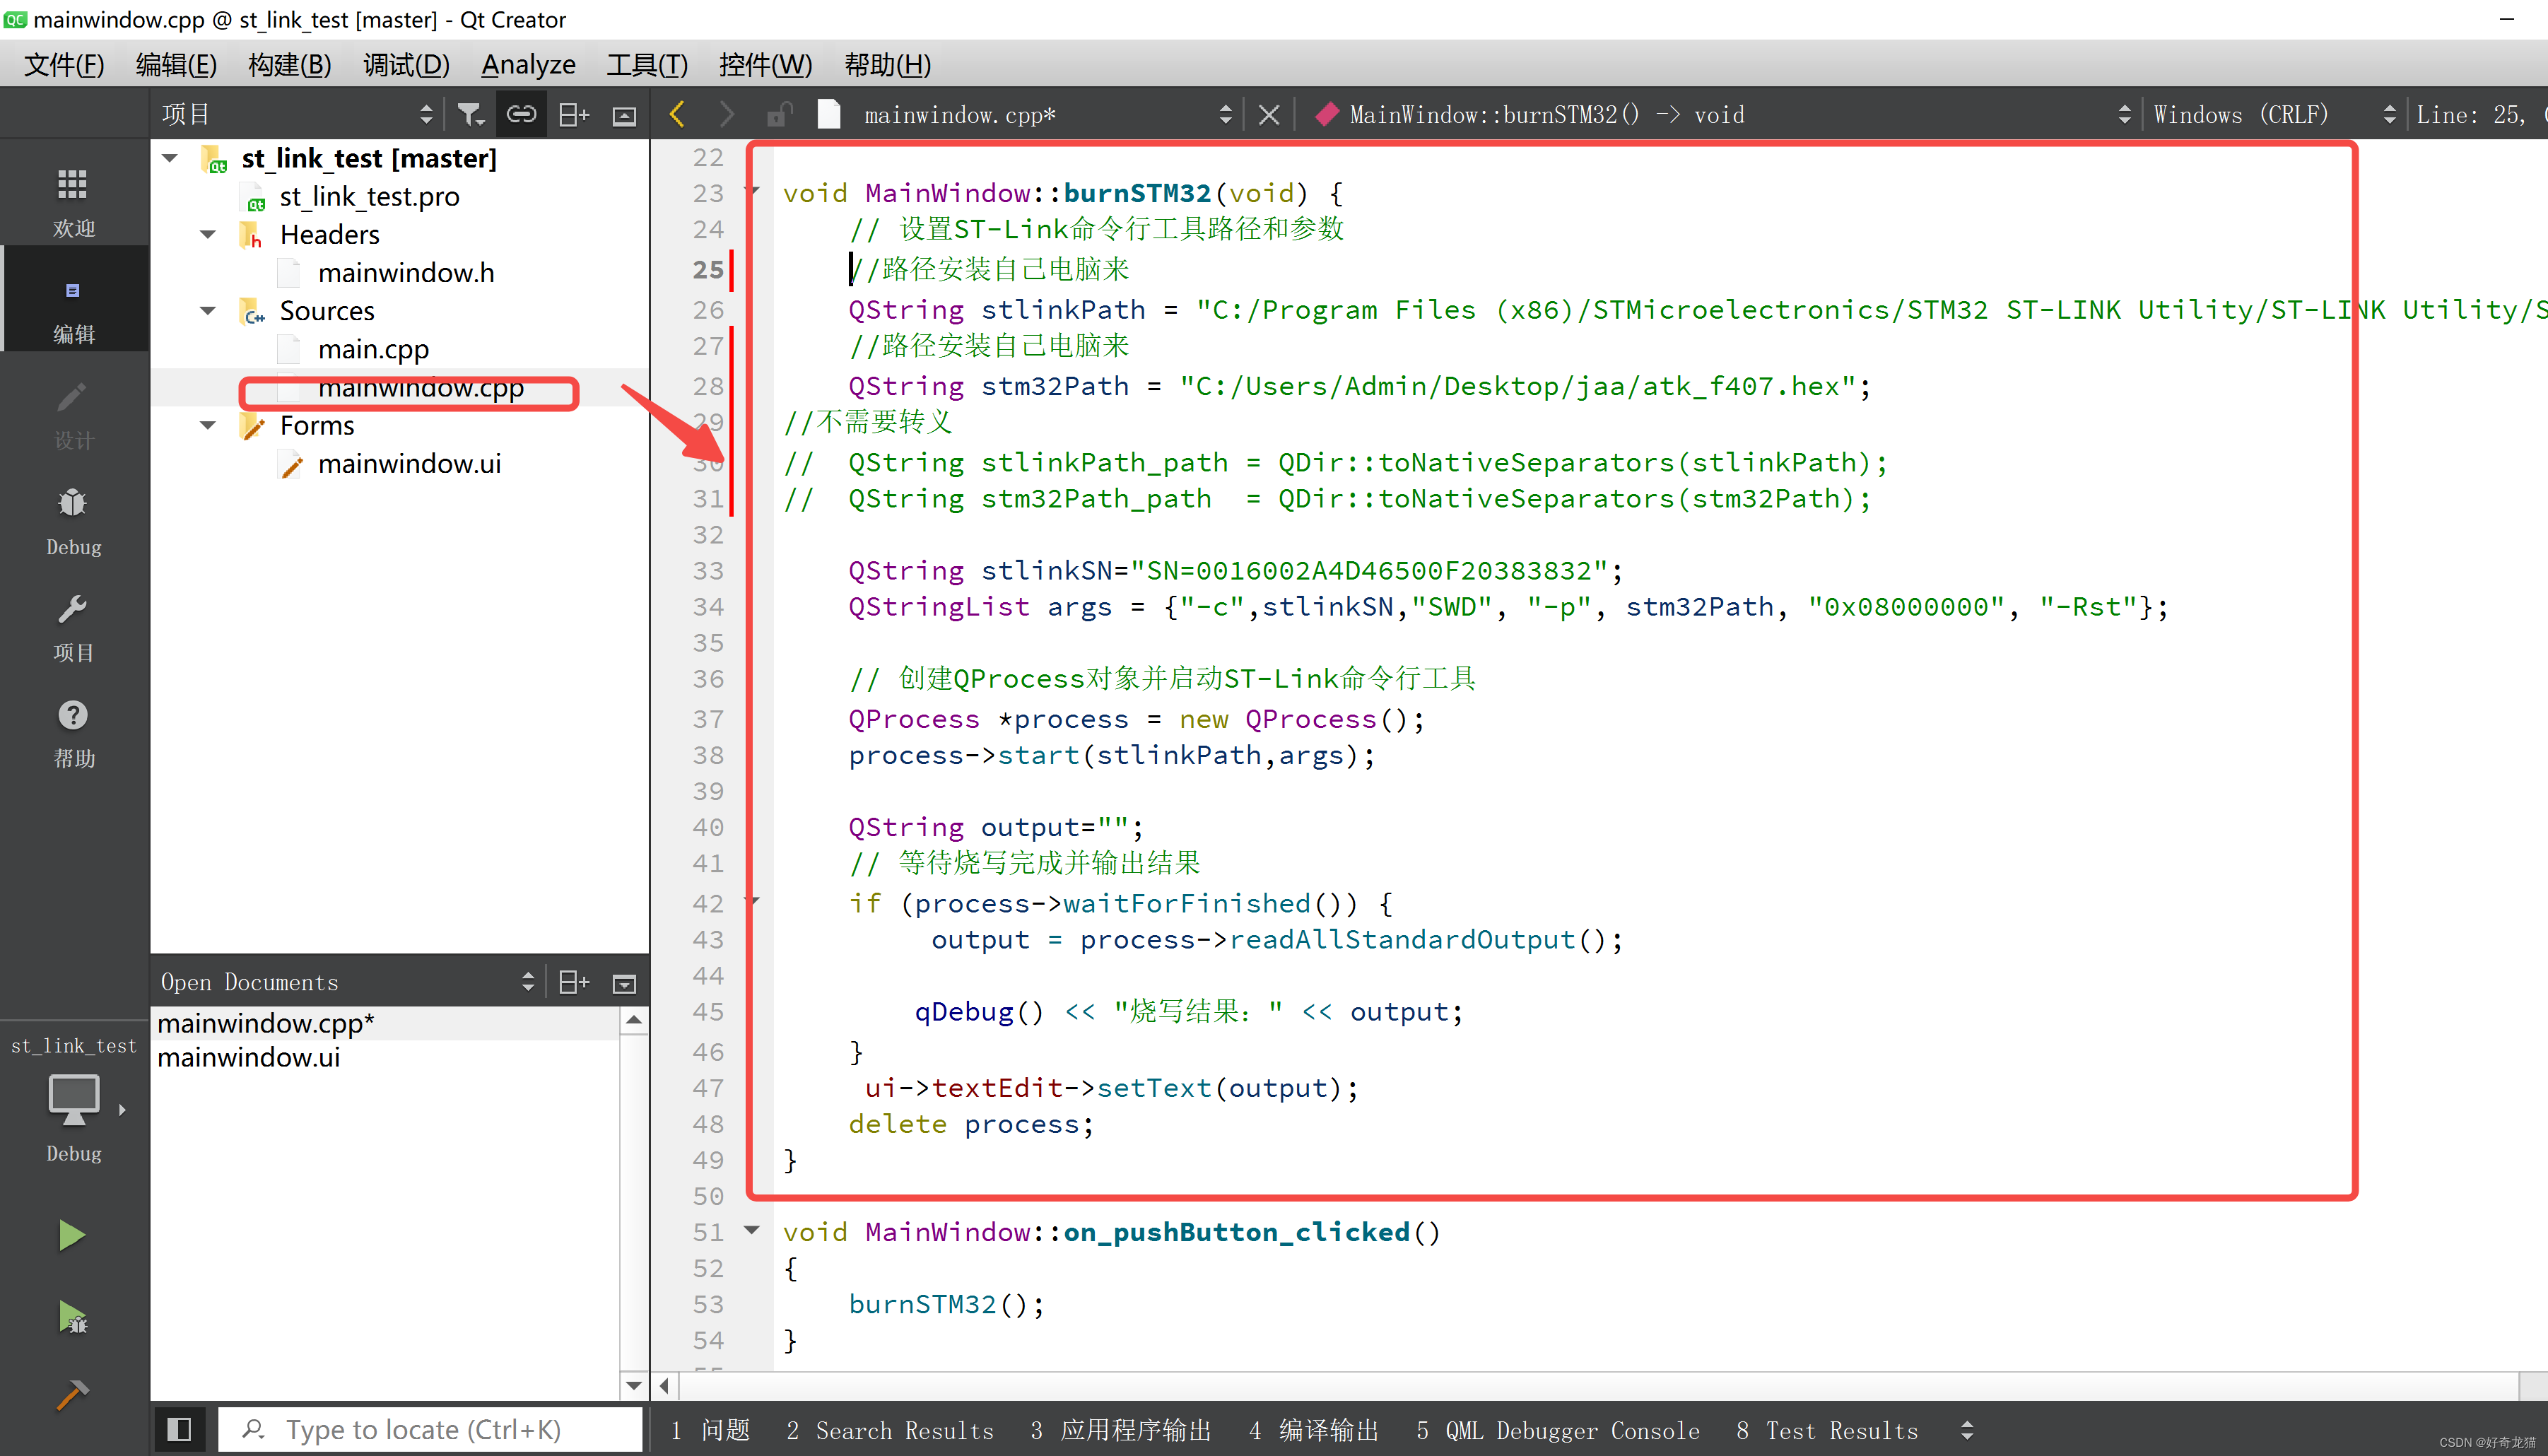This screenshot has height=1456, width=2548.
Task: Close the project side panel
Action: tap(624, 115)
